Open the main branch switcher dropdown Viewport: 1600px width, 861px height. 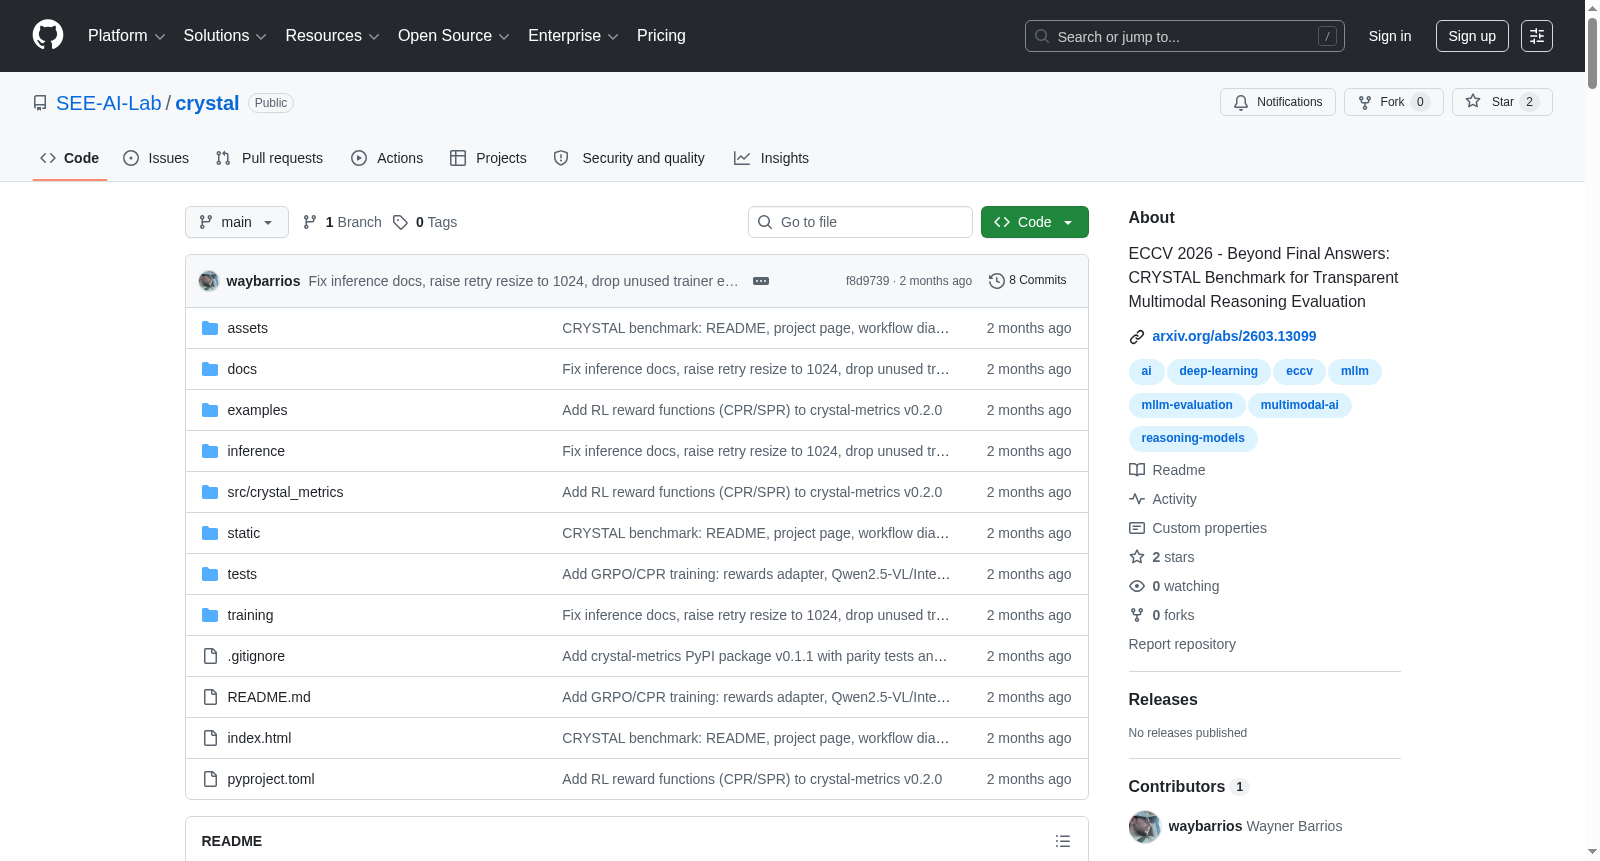point(237,222)
